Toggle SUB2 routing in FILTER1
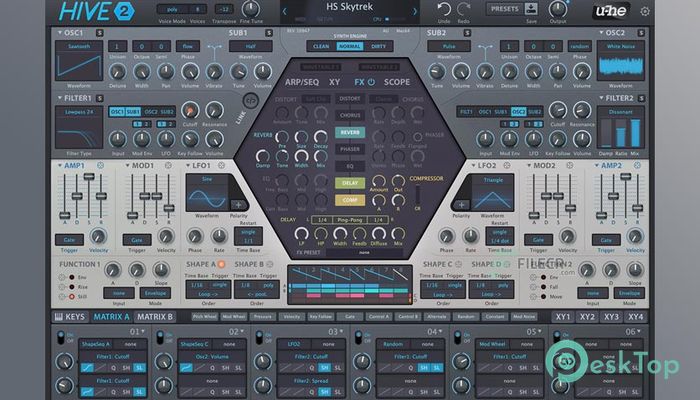The image size is (700, 400). point(167,112)
